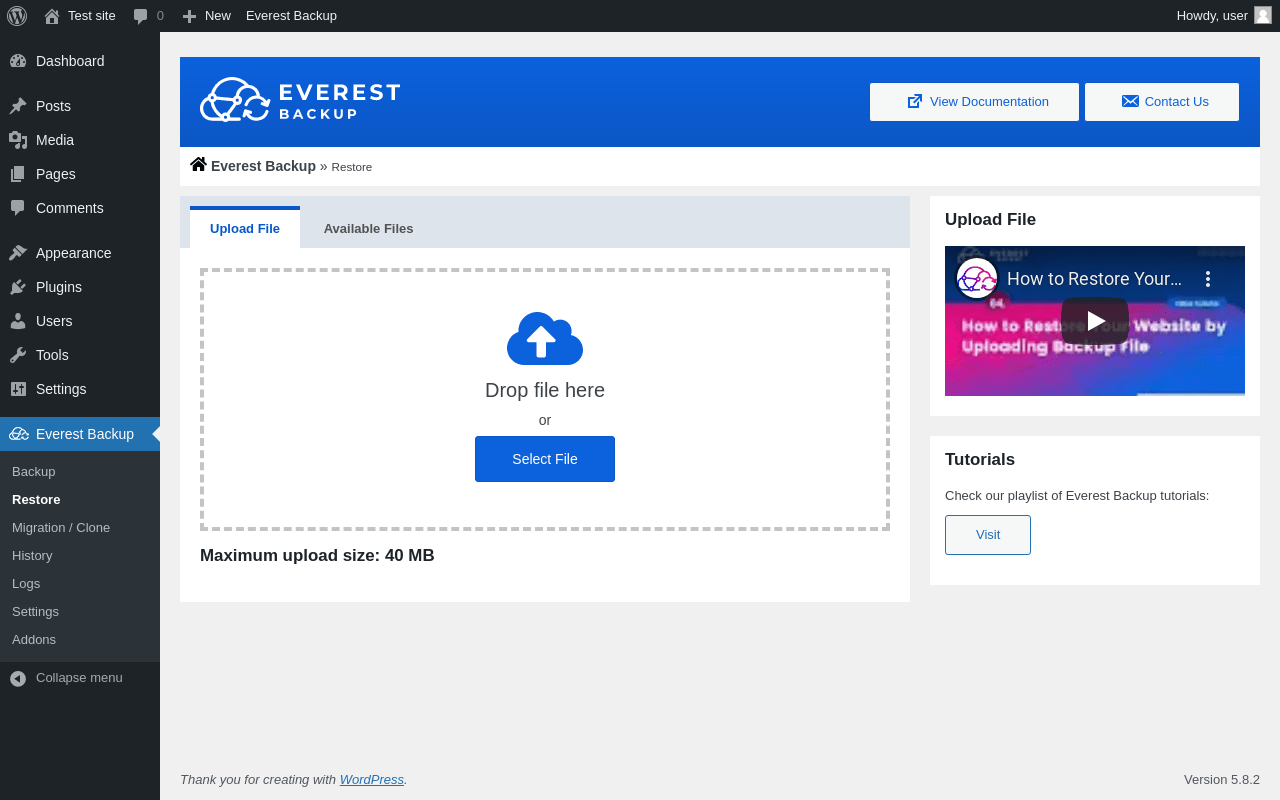Play the restore tutorial video
Viewport: 1280px width, 800px height.
(x=1095, y=321)
